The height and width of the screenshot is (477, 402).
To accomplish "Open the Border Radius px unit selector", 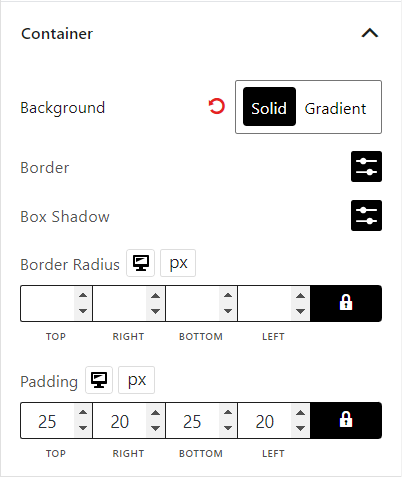I will (x=178, y=263).
